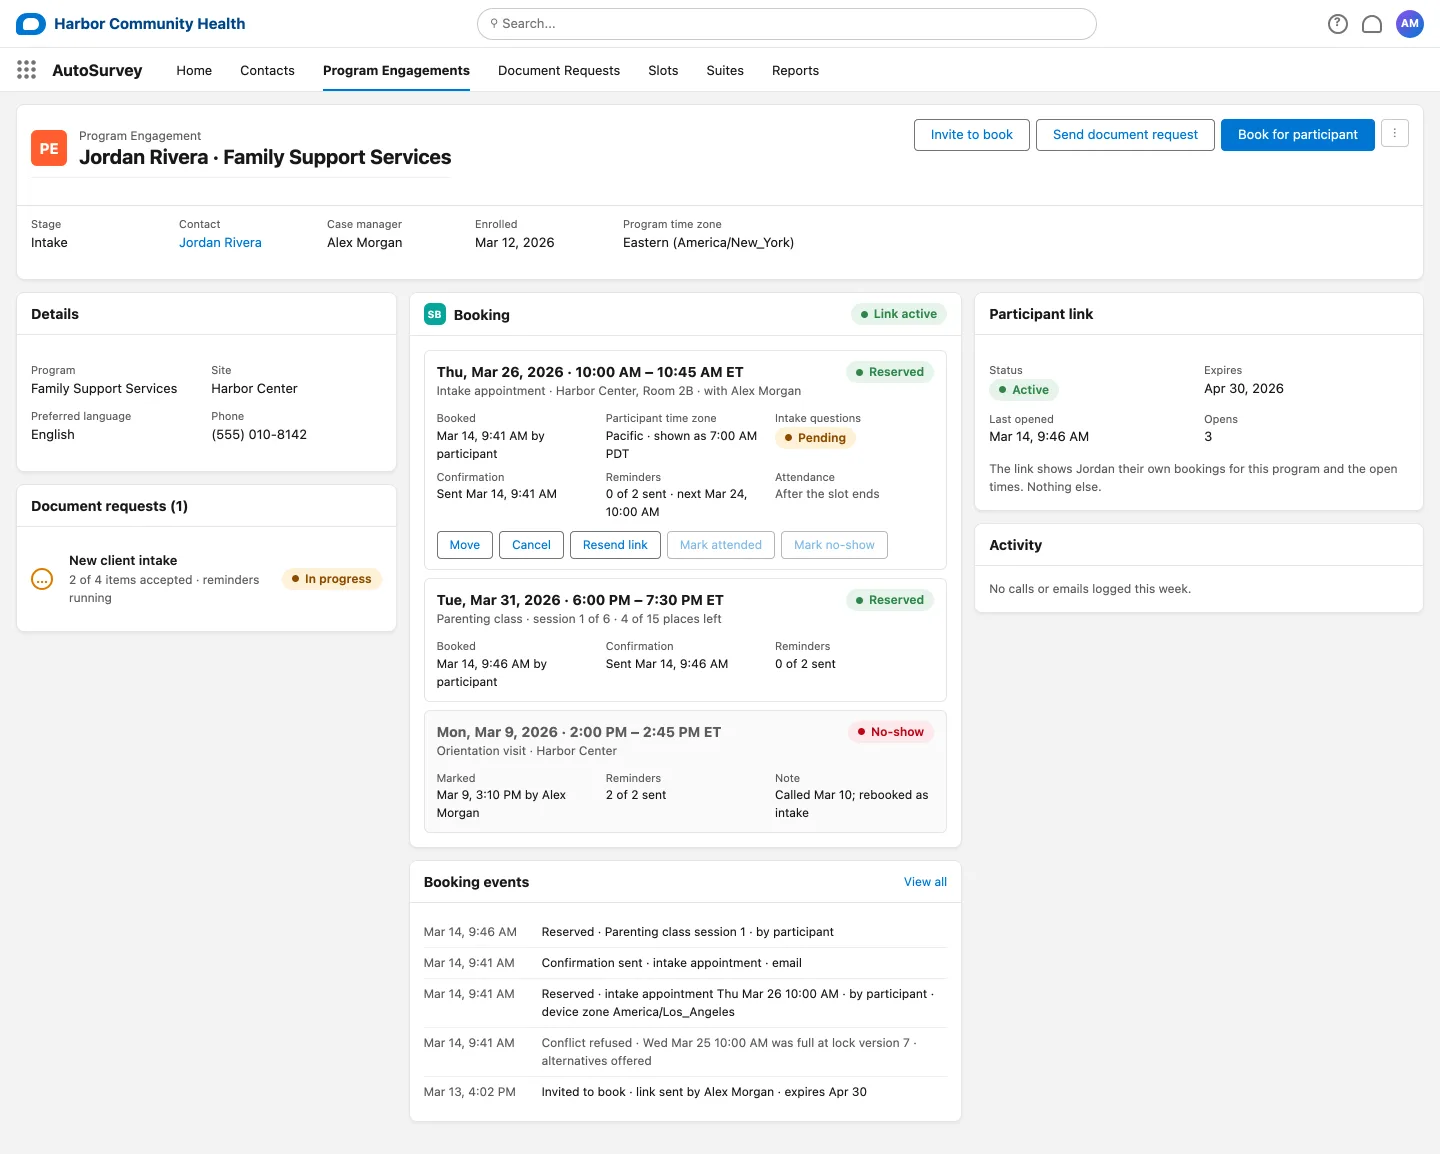Click Send document request button

click(x=1125, y=135)
